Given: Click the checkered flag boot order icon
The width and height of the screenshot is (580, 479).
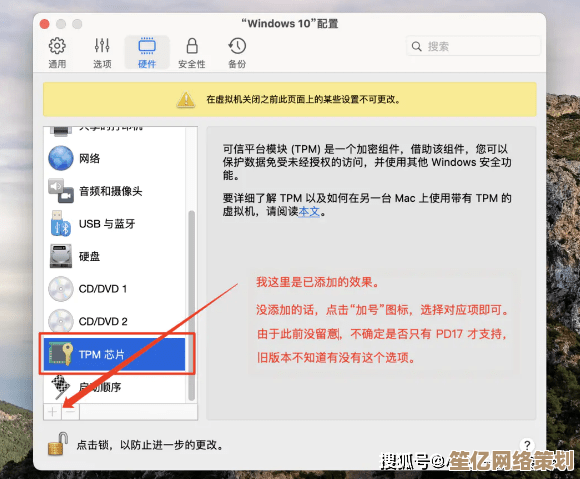Looking at the screenshot, I should pyautogui.click(x=60, y=387).
